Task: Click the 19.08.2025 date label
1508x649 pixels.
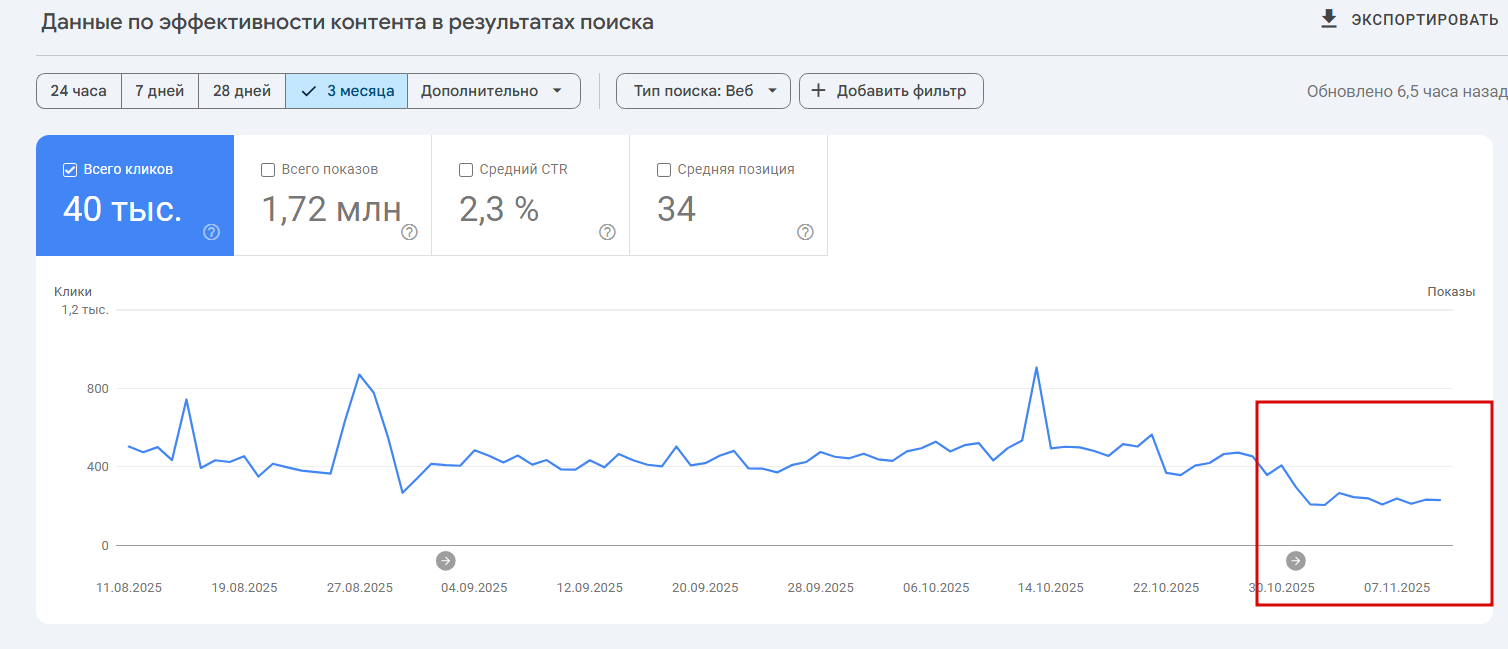Action: [x=245, y=588]
